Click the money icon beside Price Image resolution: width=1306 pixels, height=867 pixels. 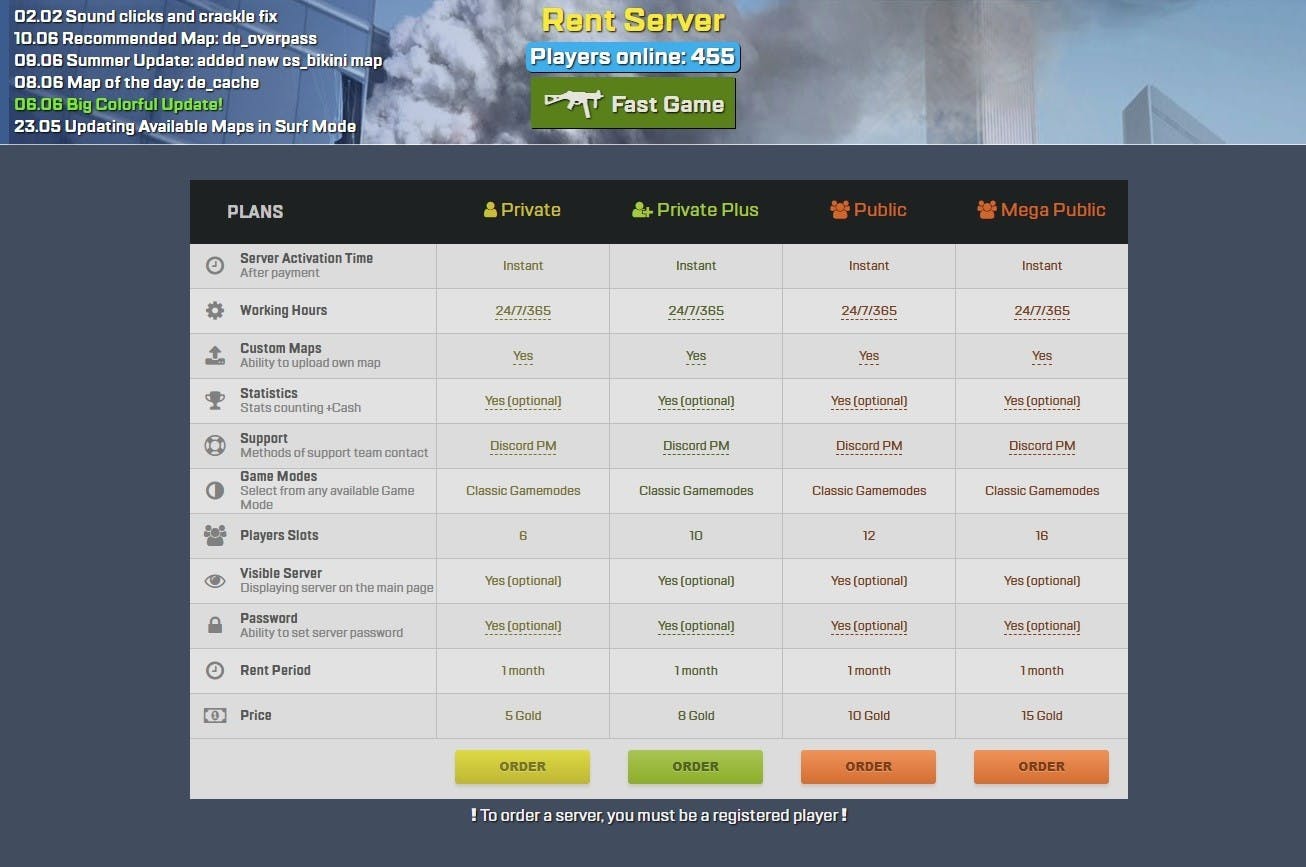click(x=215, y=716)
